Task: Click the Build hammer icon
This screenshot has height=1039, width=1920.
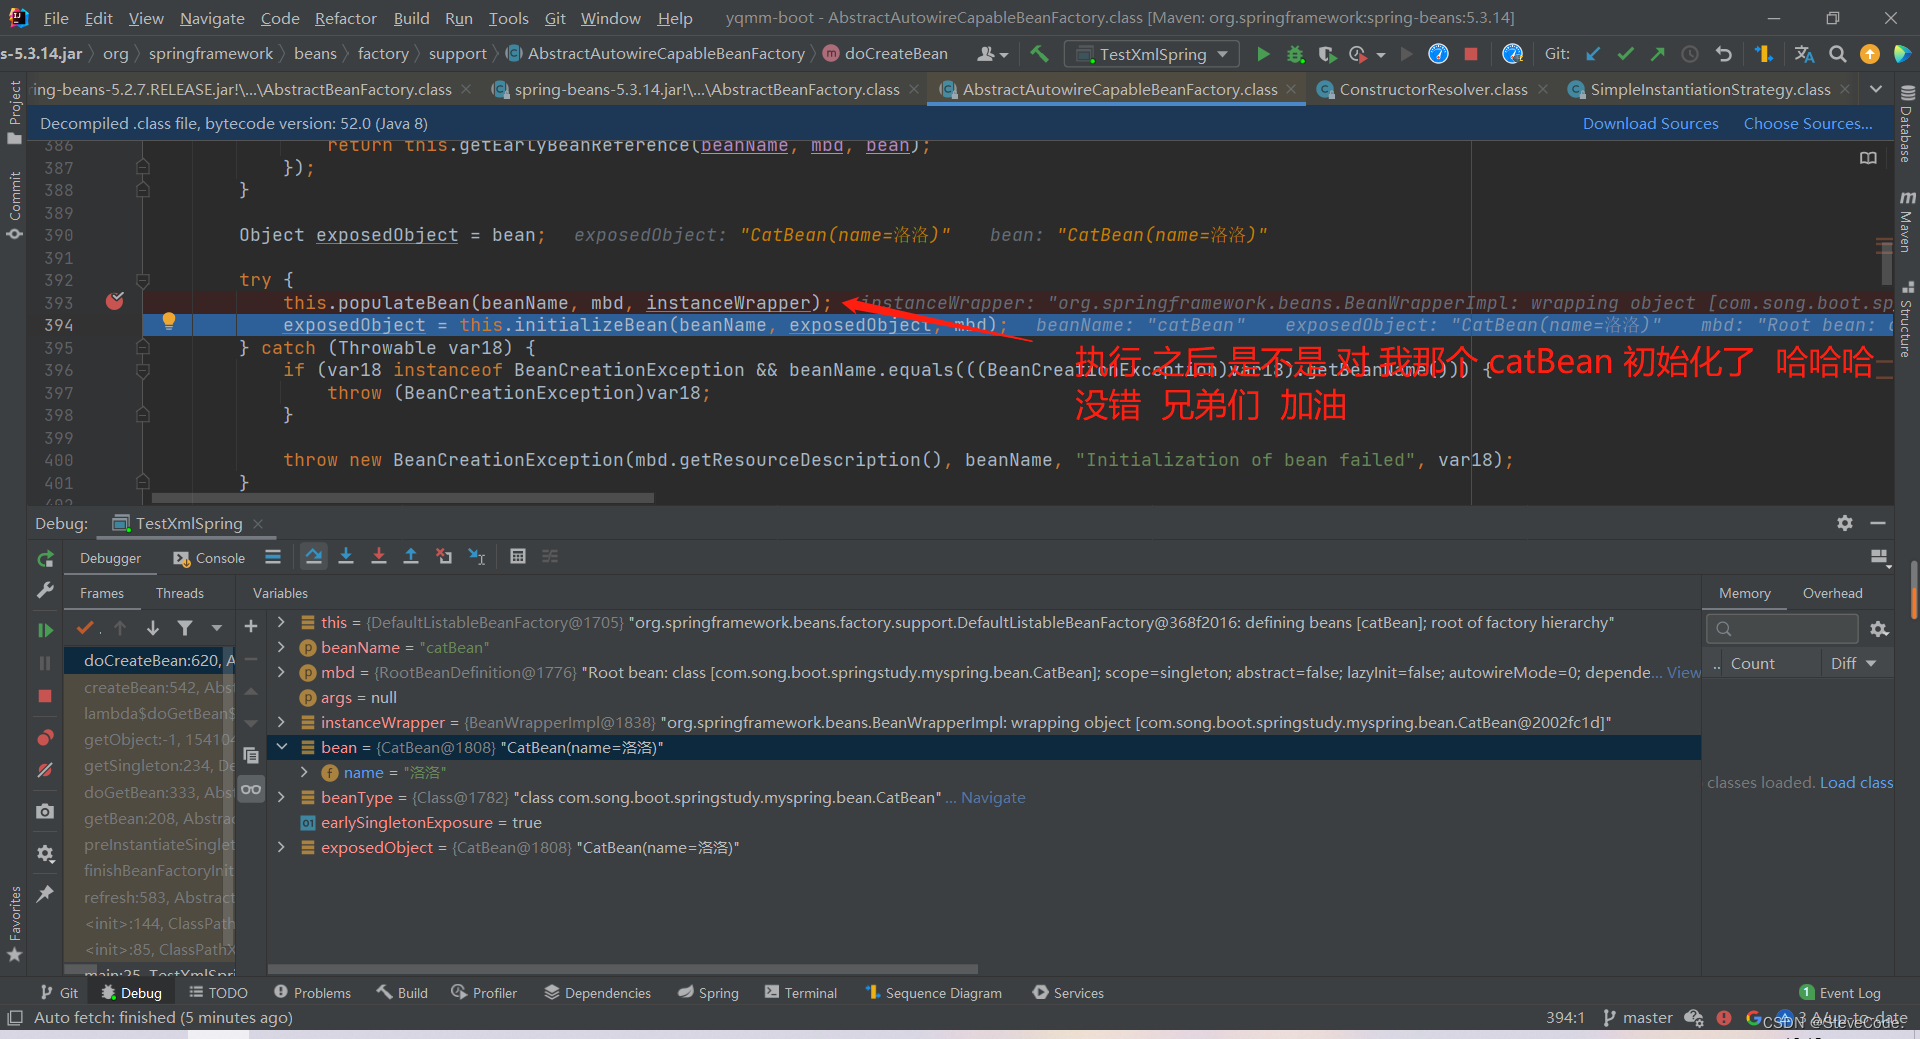Action: click(x=1039, y=54)
